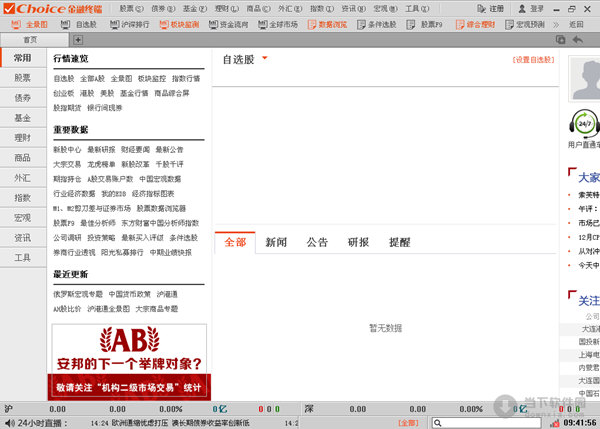Click the 登录 login button

click(x=539, y=7)
